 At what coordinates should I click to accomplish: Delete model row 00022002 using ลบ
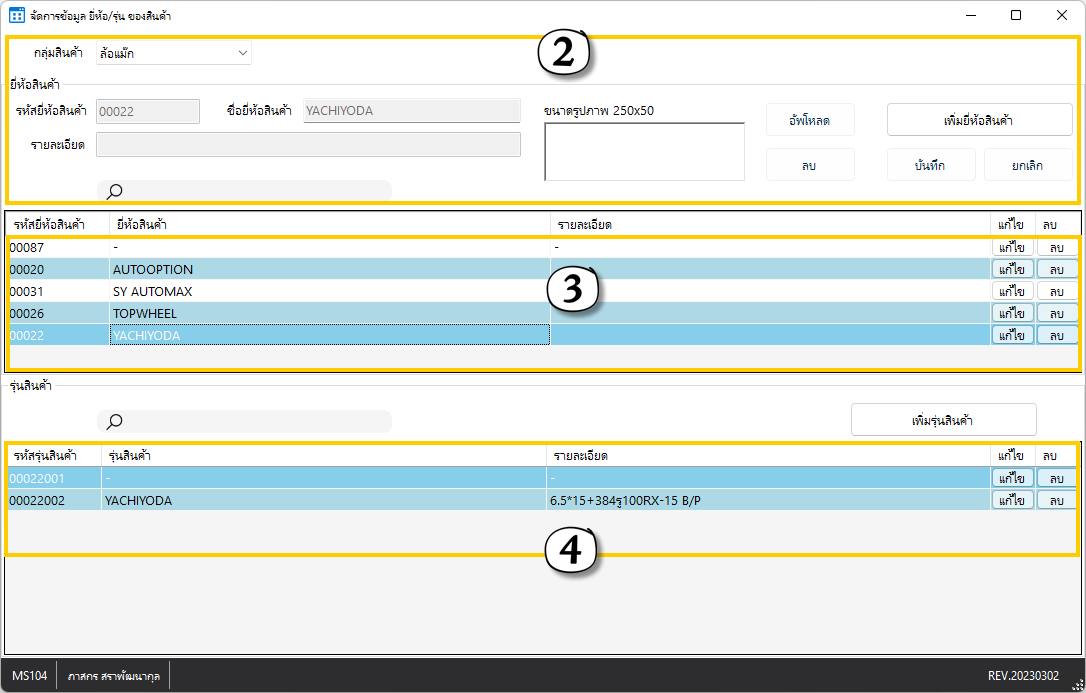(1057, 500)
